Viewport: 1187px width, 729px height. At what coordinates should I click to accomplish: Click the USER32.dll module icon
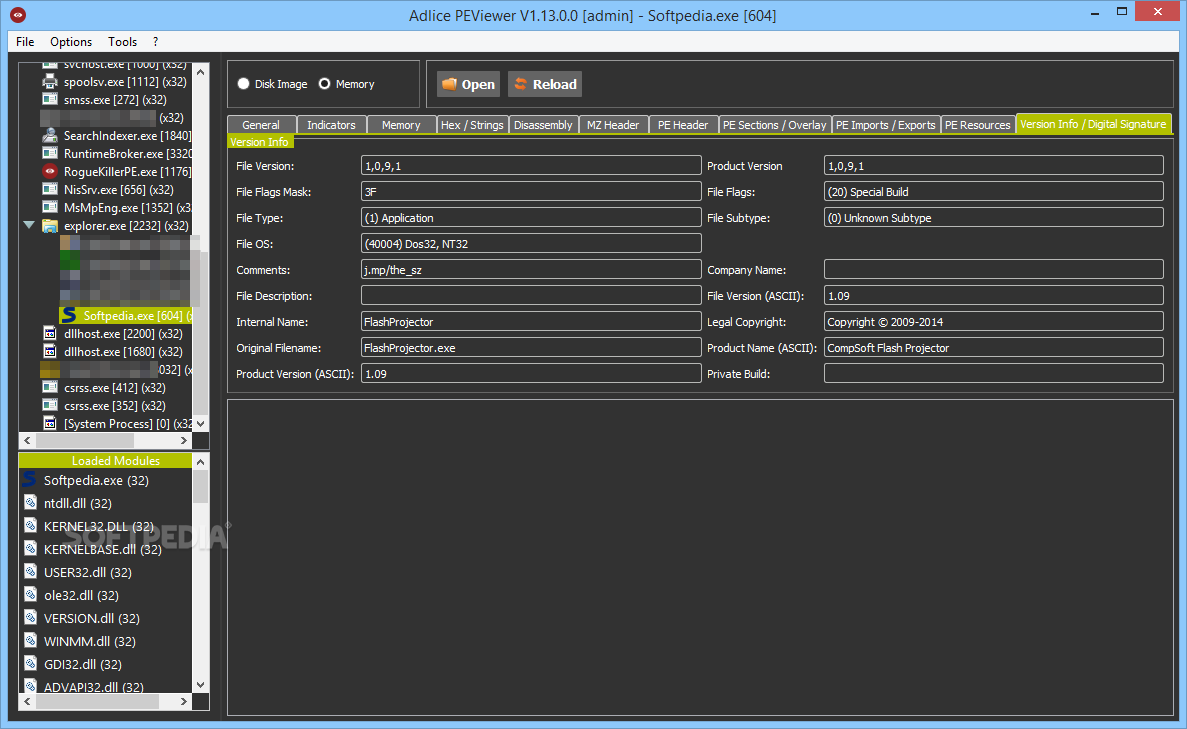click(x=30, y=572)
